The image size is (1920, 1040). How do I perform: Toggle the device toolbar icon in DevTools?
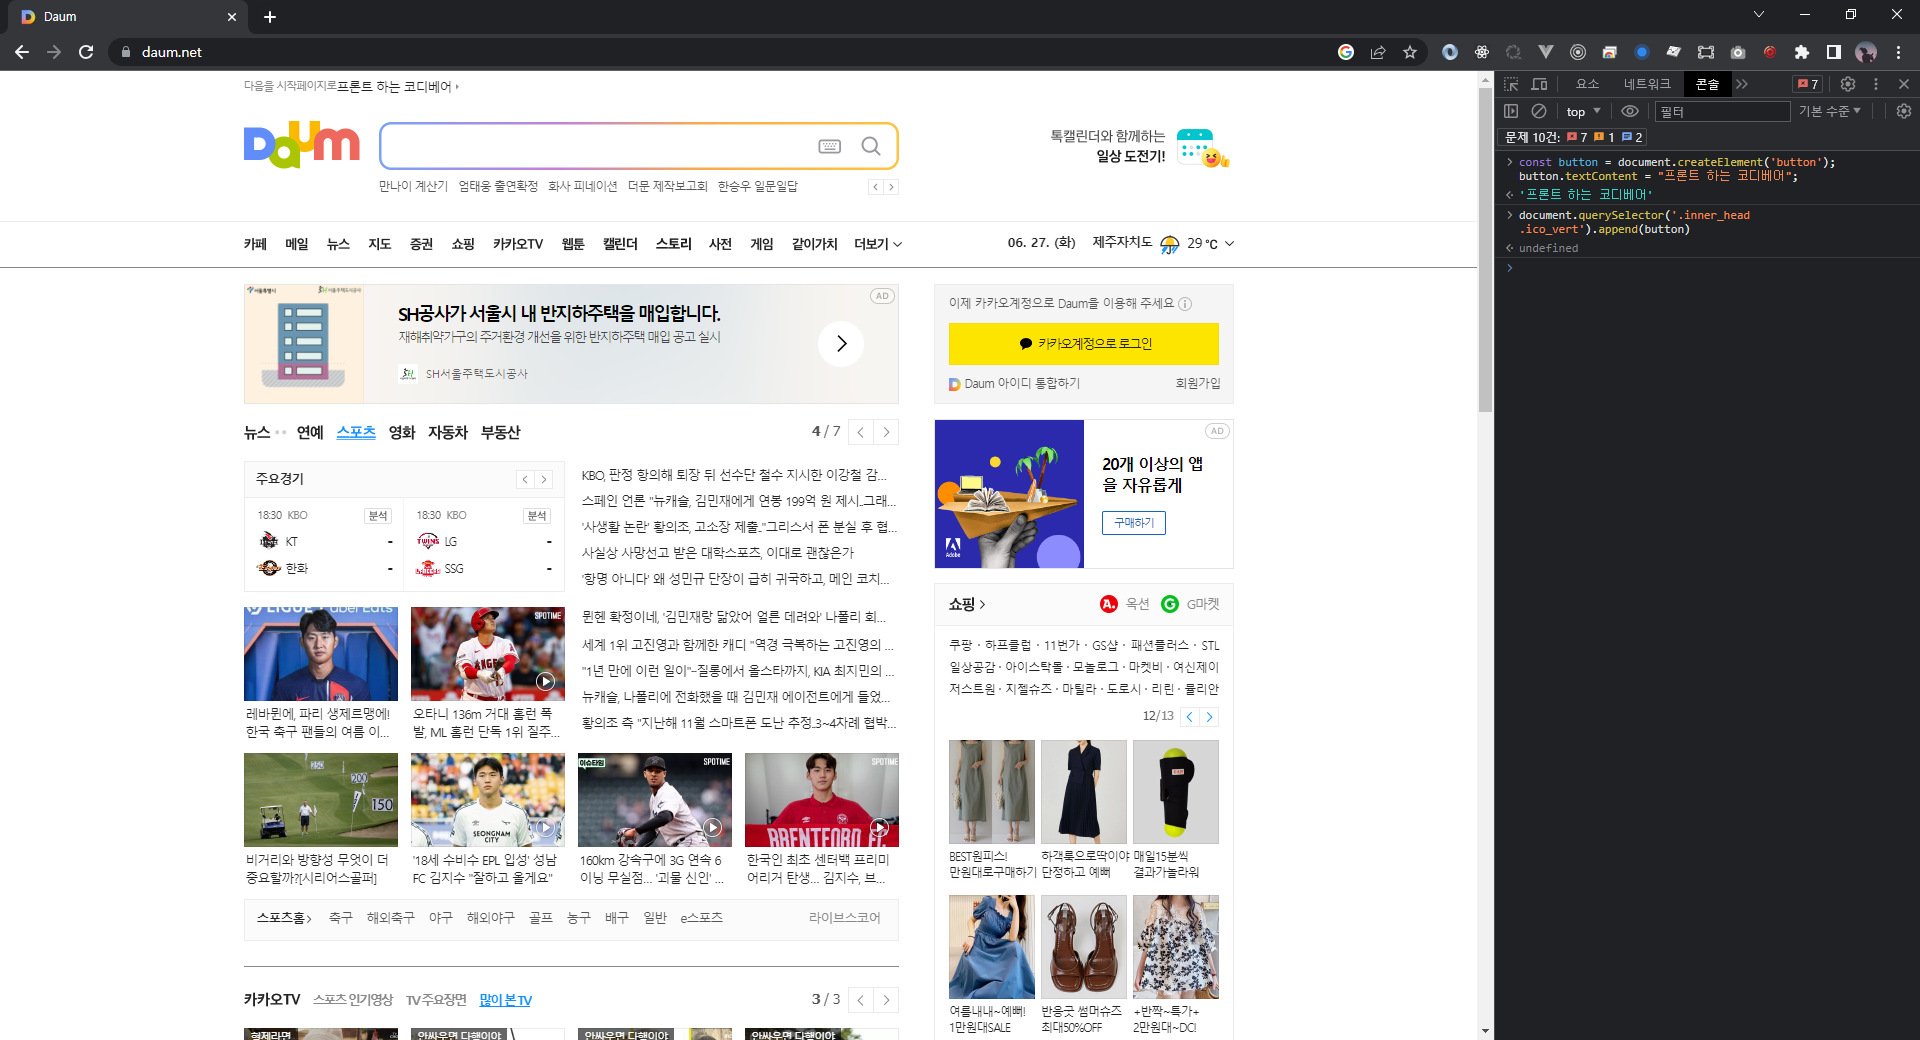coord(1540,84)
